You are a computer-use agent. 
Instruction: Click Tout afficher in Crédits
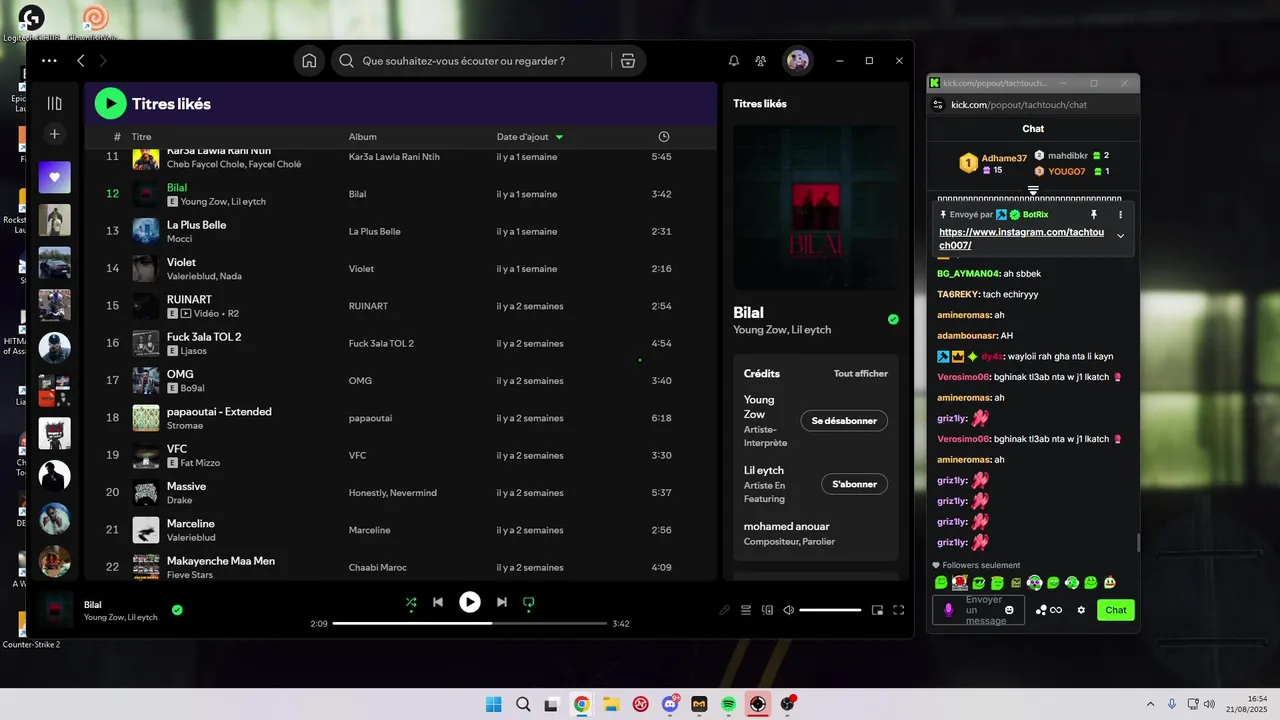861,374
